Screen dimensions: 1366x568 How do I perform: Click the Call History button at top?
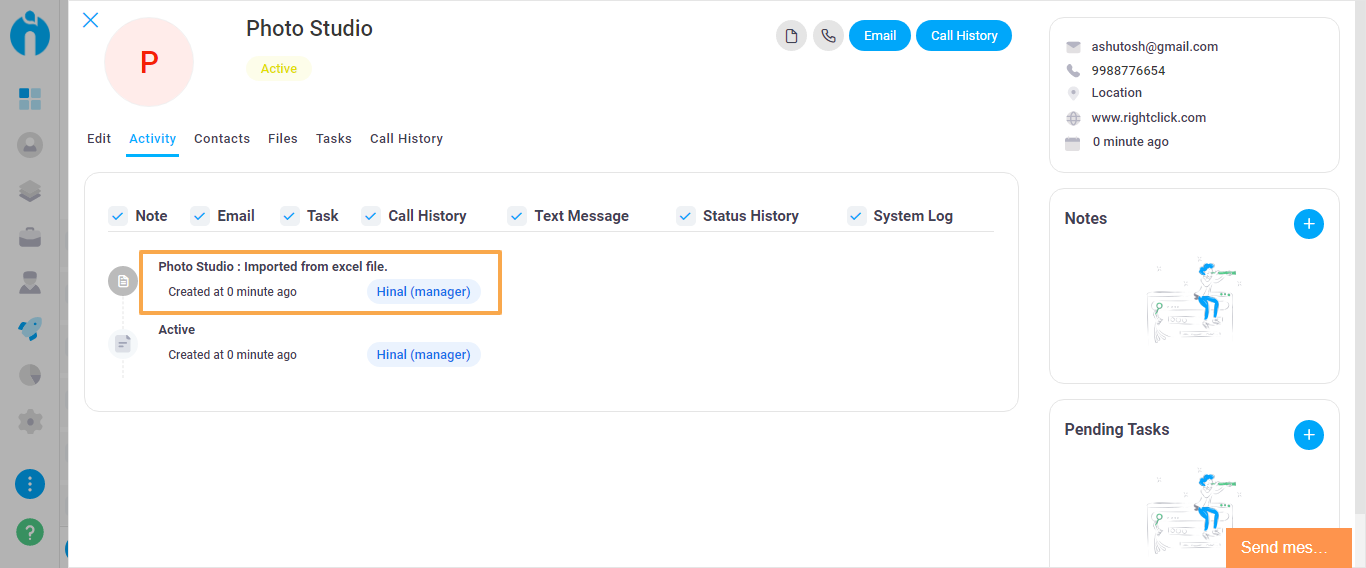coord(964,36)
